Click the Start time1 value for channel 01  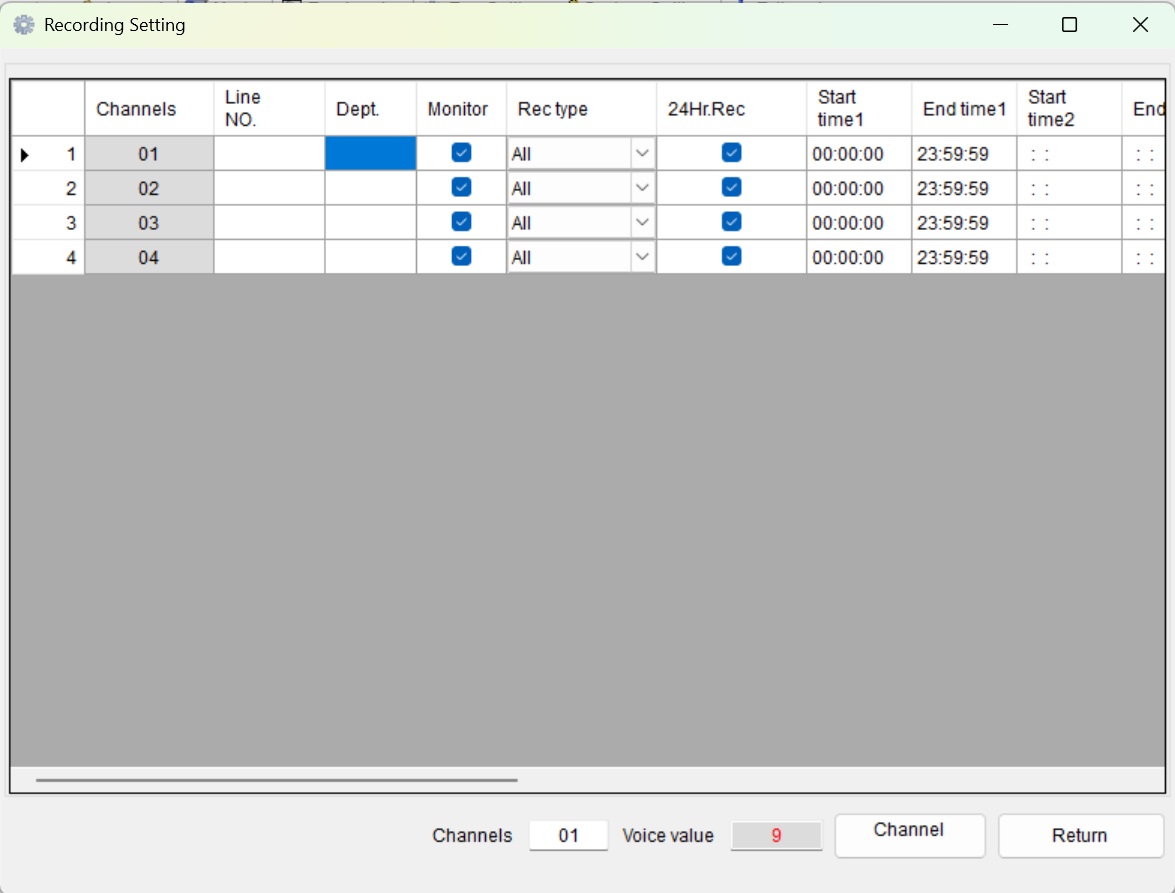tap(857, 153)
